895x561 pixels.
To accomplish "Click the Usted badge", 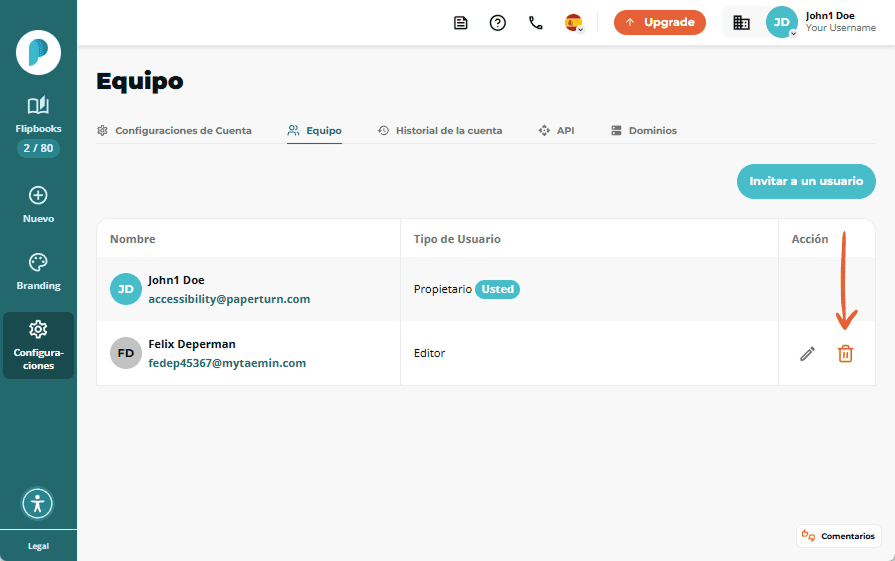I will [x=497, y=289].
